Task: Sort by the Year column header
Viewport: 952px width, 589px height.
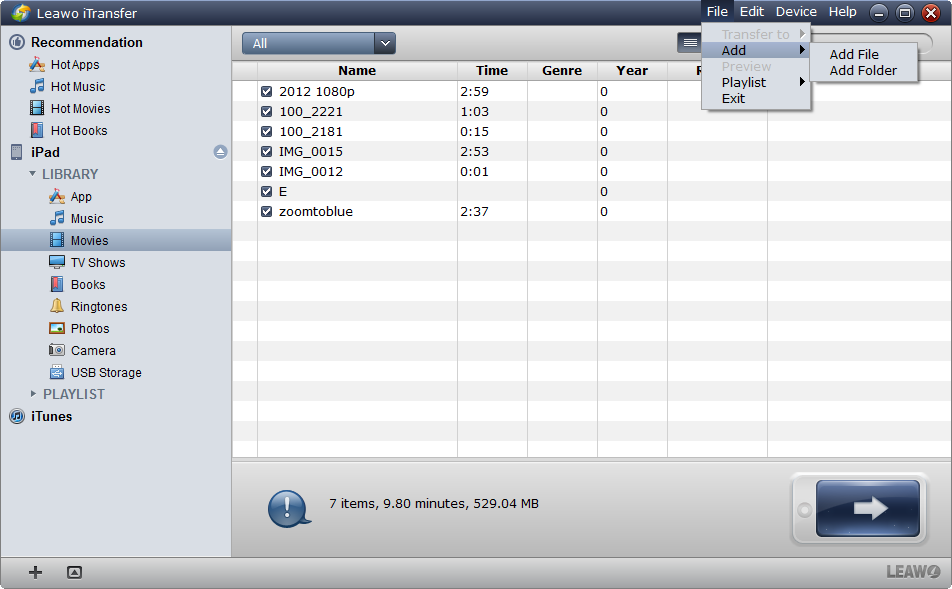Action: point(632,70)
